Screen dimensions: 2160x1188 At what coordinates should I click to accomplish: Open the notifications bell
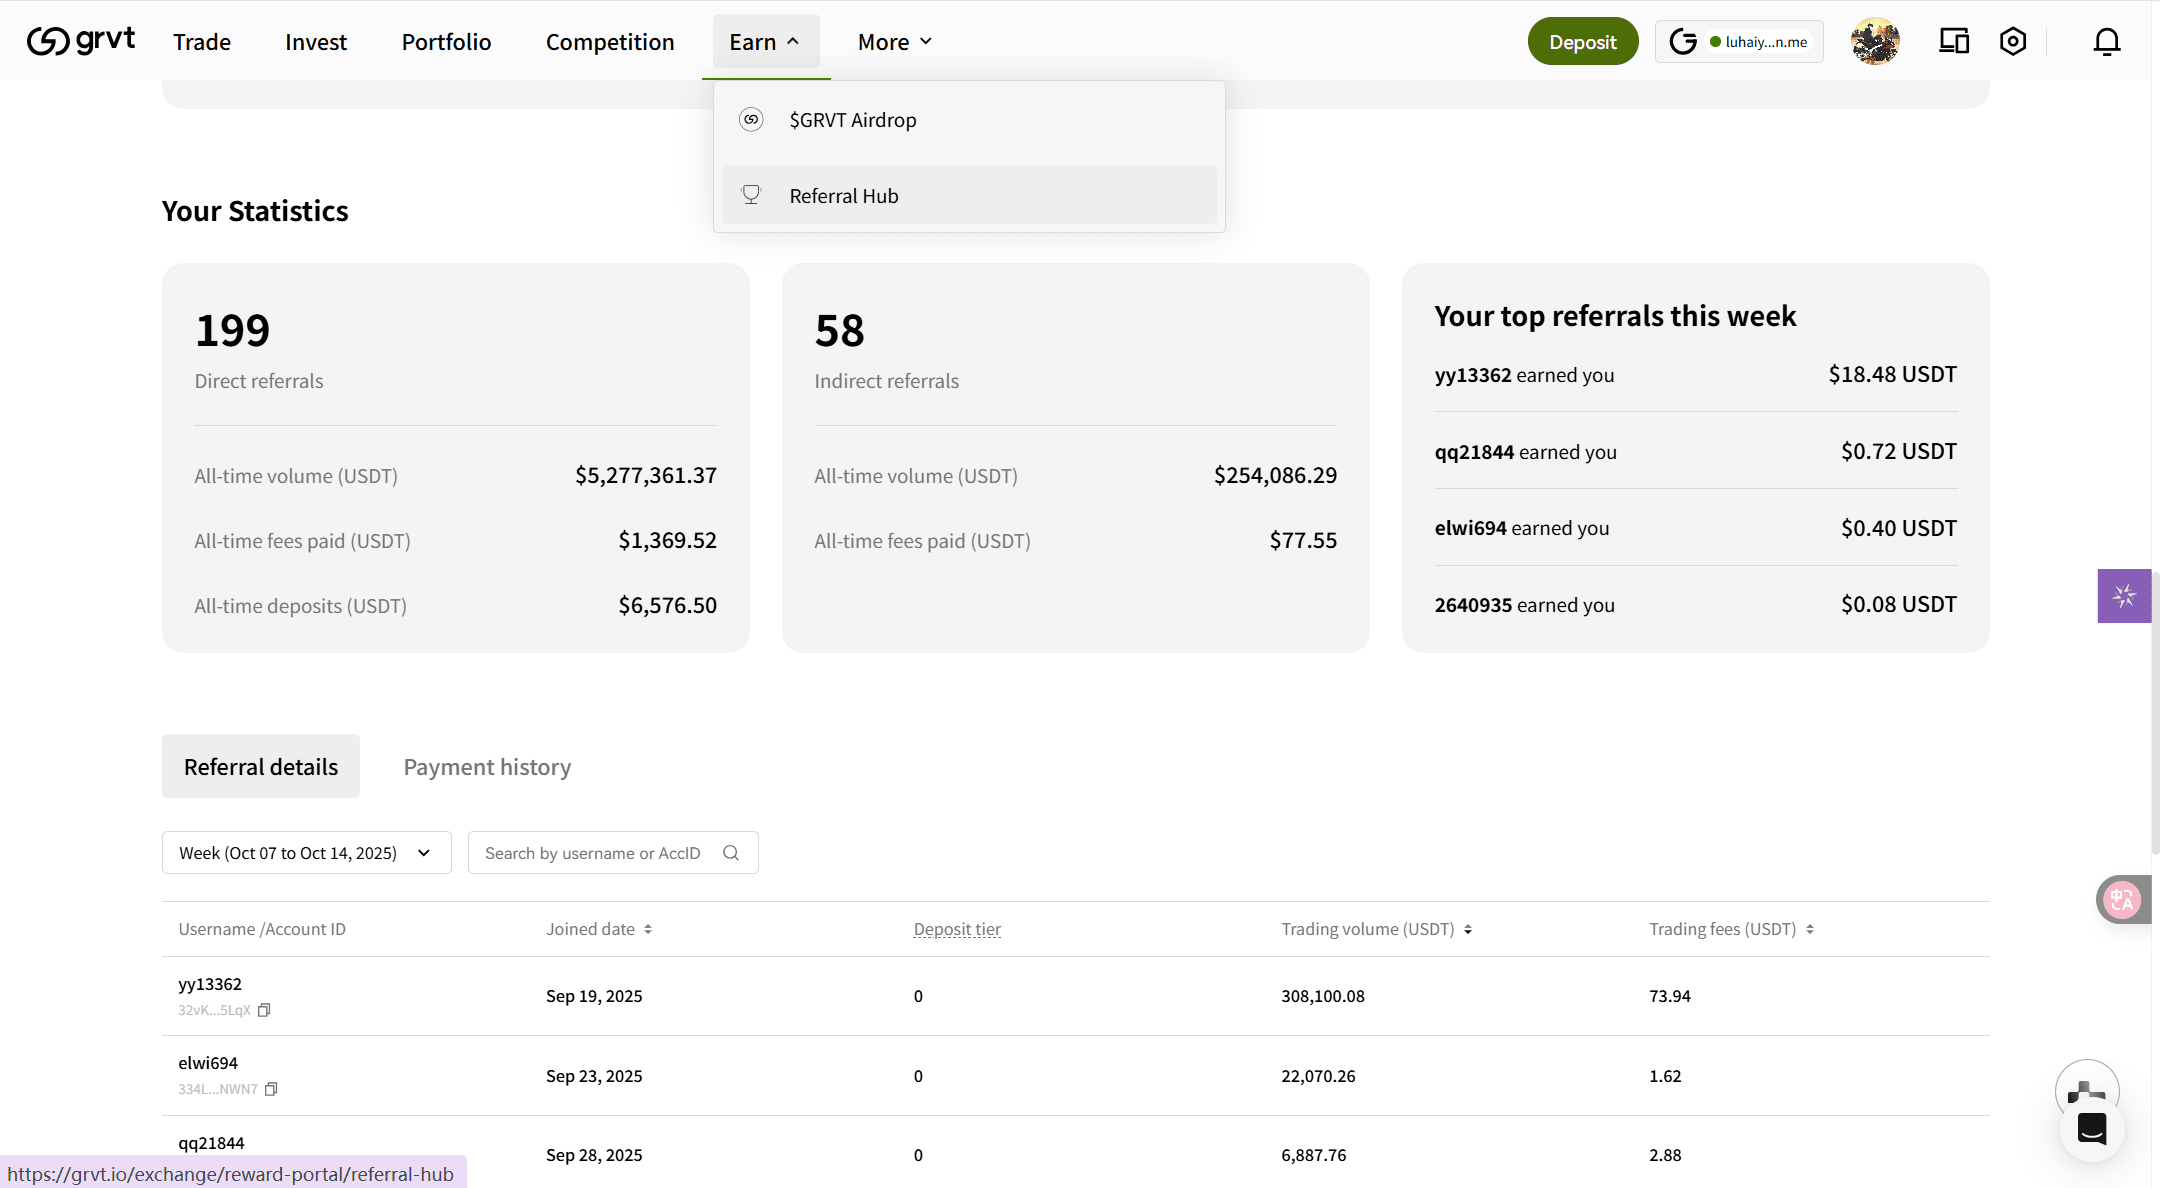tap(2106, 41)
